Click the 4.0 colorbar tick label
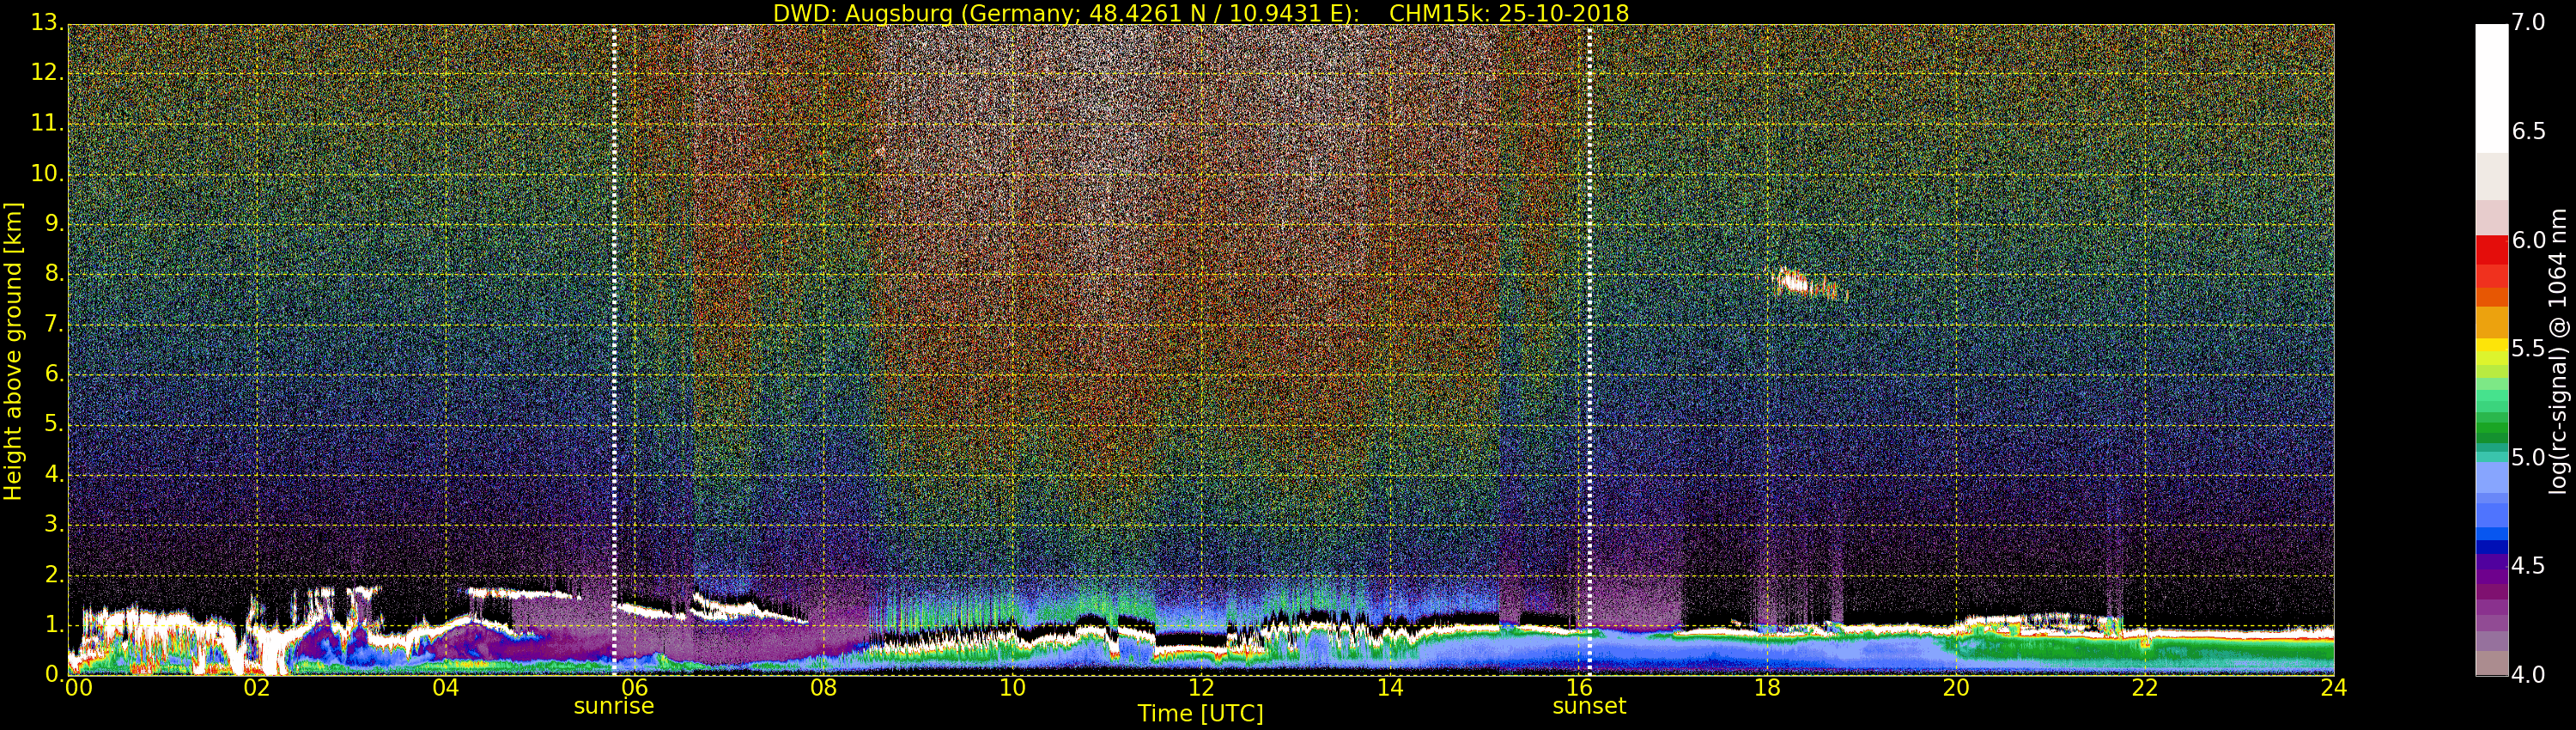The height and width of the screenshot is (730, 2576). coord(2528,675)
